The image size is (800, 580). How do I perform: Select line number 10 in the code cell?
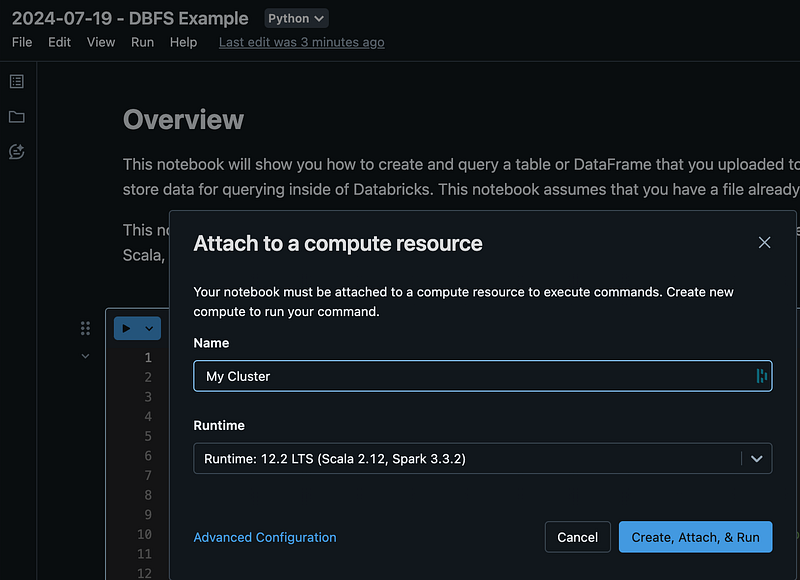[144, 534]
